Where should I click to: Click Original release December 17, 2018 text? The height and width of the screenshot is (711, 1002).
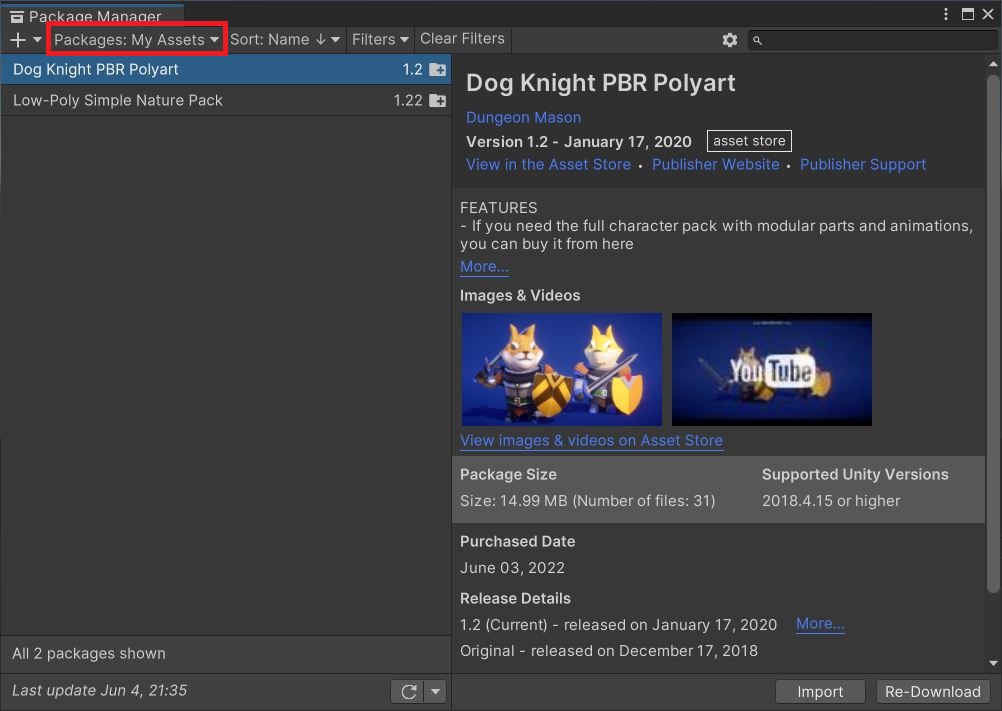[x=609, y=651]
